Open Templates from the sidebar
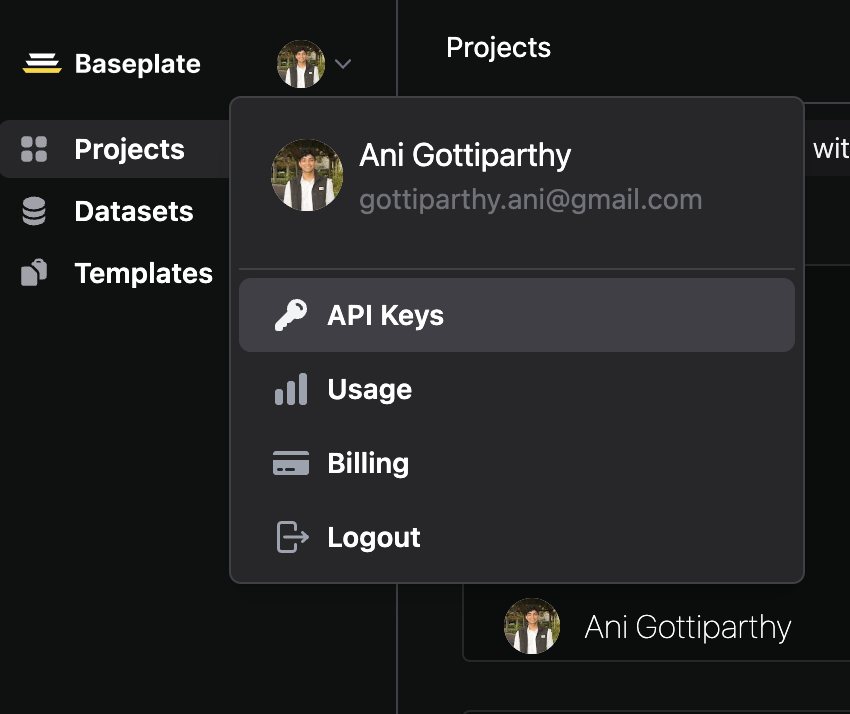 tap(143, 273)
